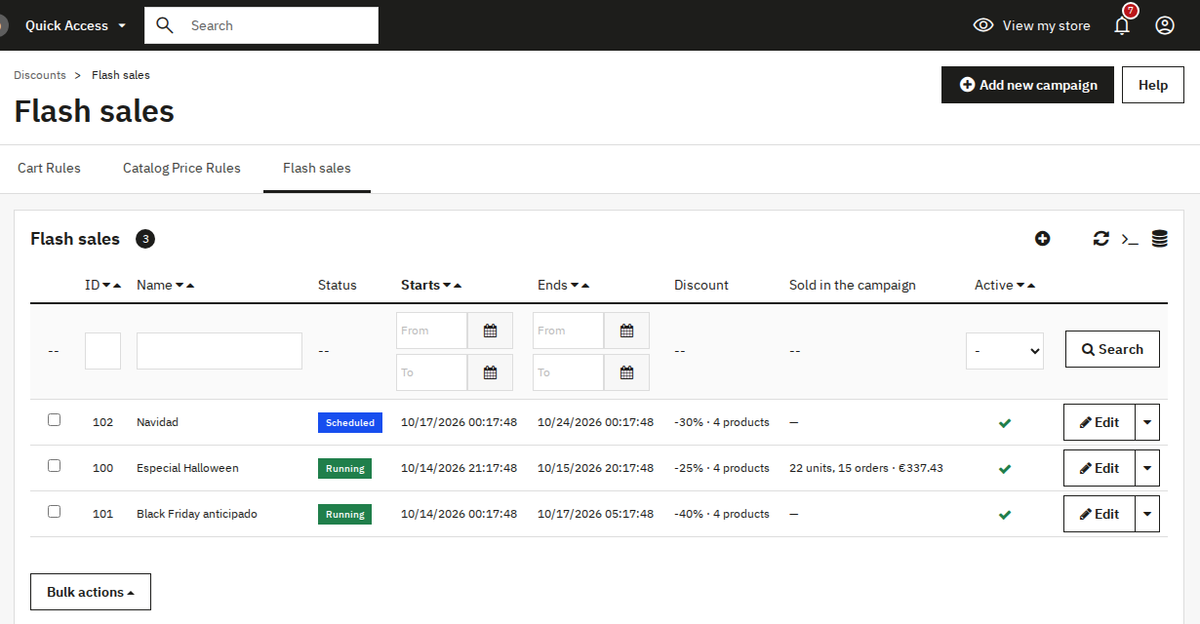Screen dimensions: 1200x624
Task: Refresh the Flash sales list
Action: [1101, 238]
